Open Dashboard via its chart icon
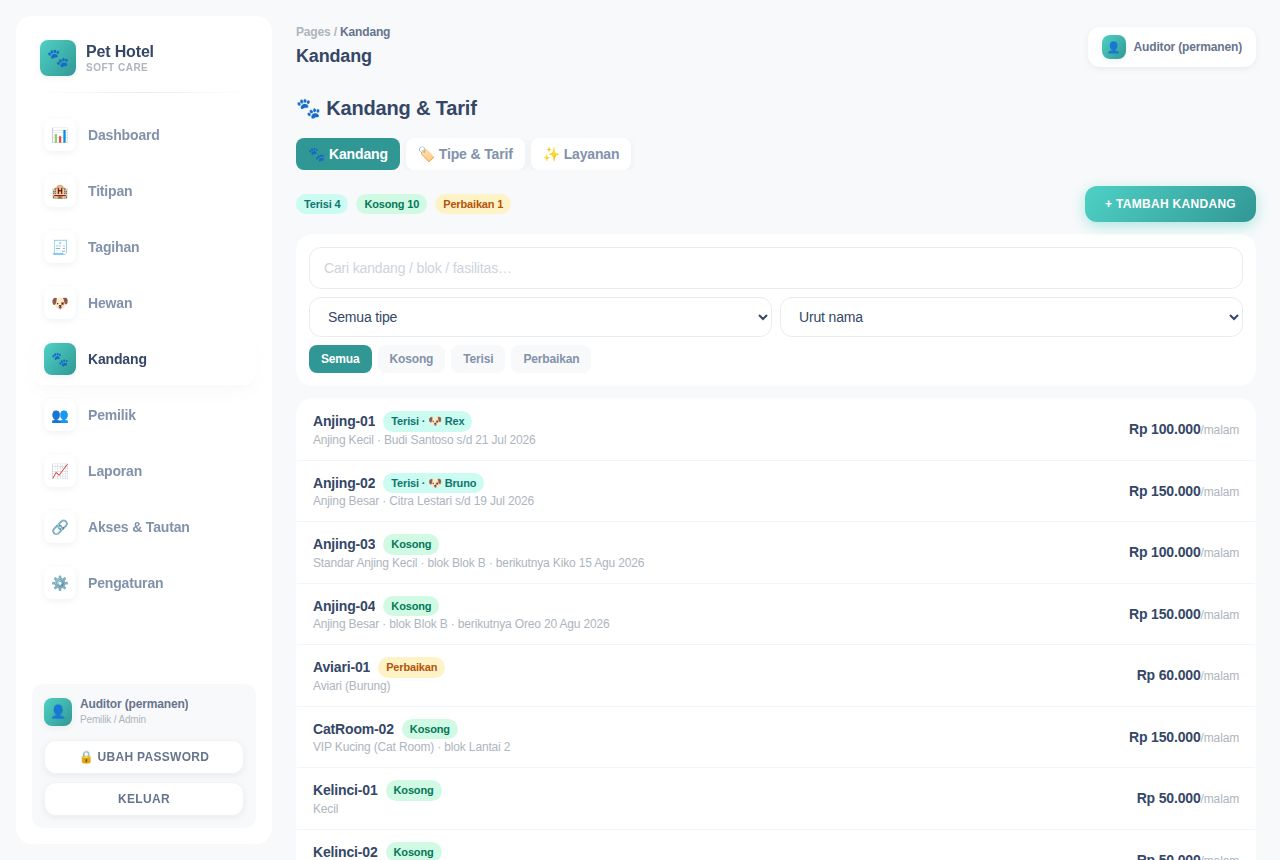The height and width of the screenshot is (860, 1280). pyautogui.click(x=60, y=135)
